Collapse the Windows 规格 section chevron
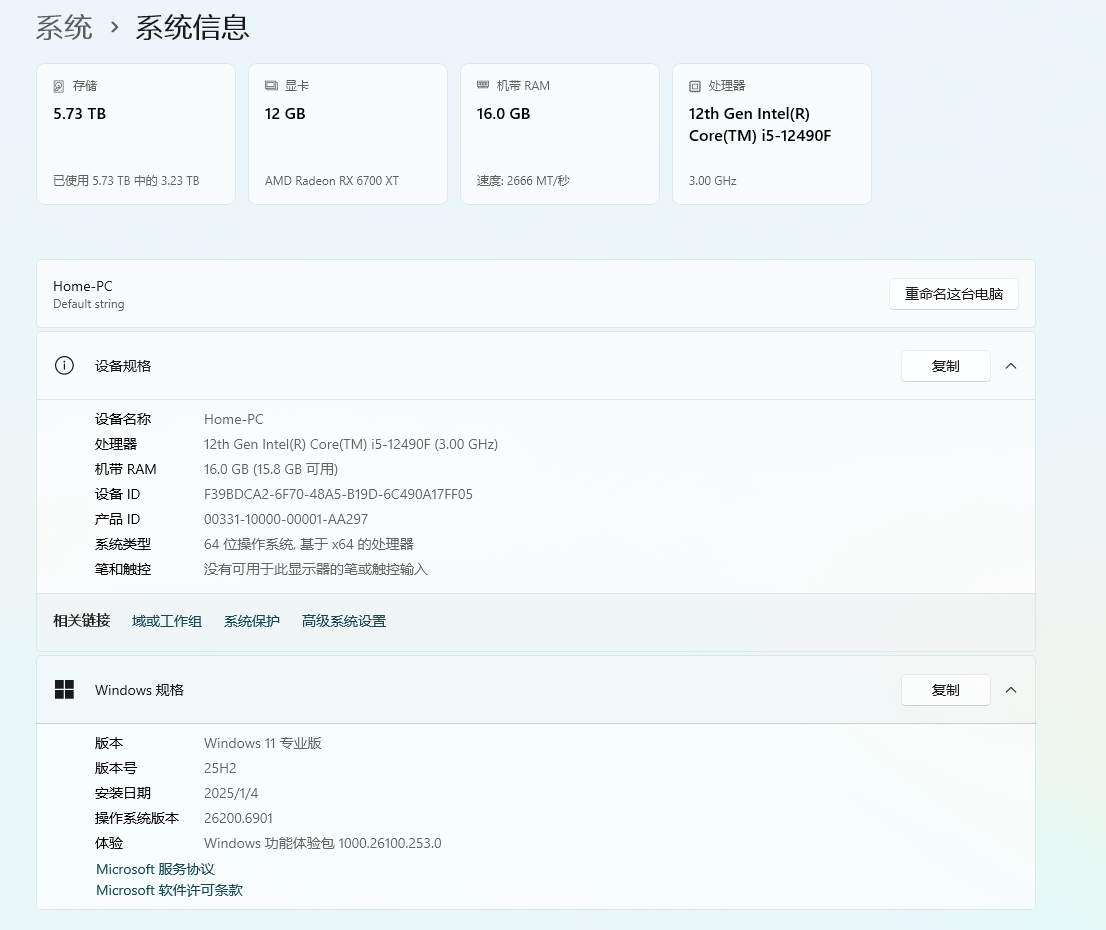This screenshot has height=930, width=1106. [1011, 690]
